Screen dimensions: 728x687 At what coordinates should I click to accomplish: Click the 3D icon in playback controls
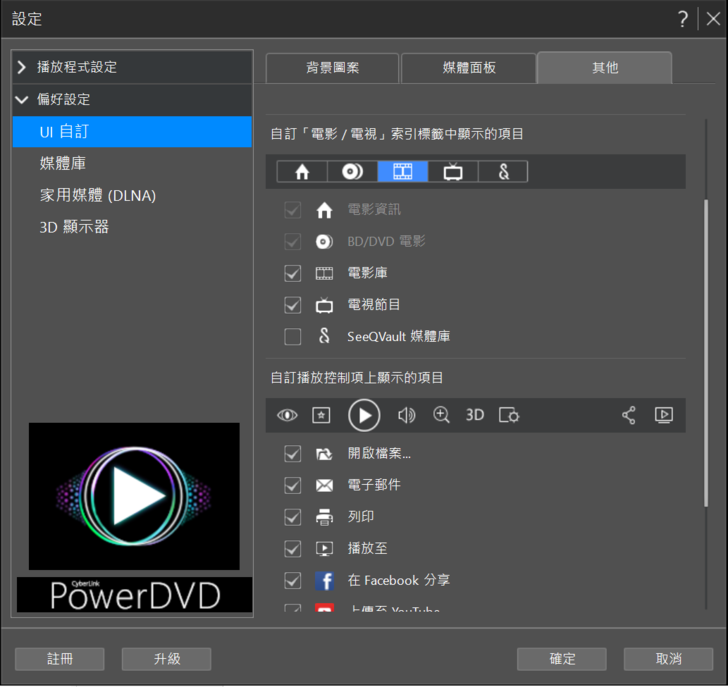[475, 415]
